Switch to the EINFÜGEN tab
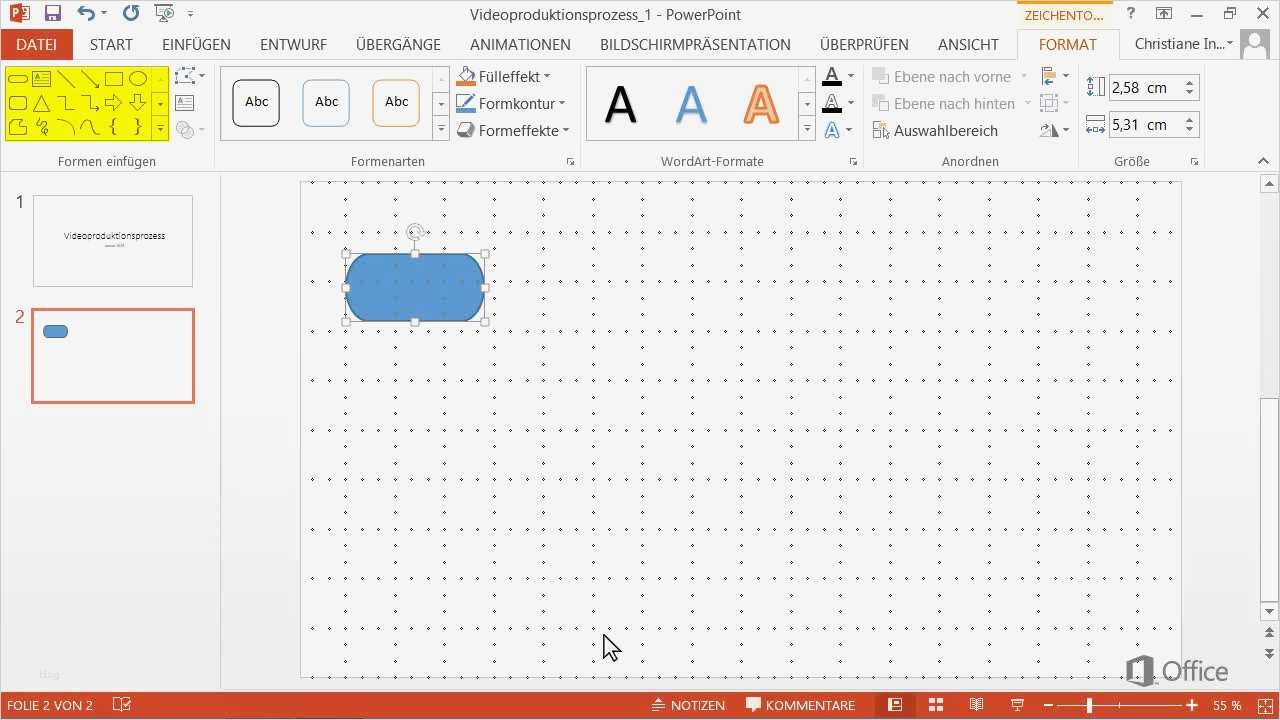The image size is (1280, 720). [x=196, y=44]
